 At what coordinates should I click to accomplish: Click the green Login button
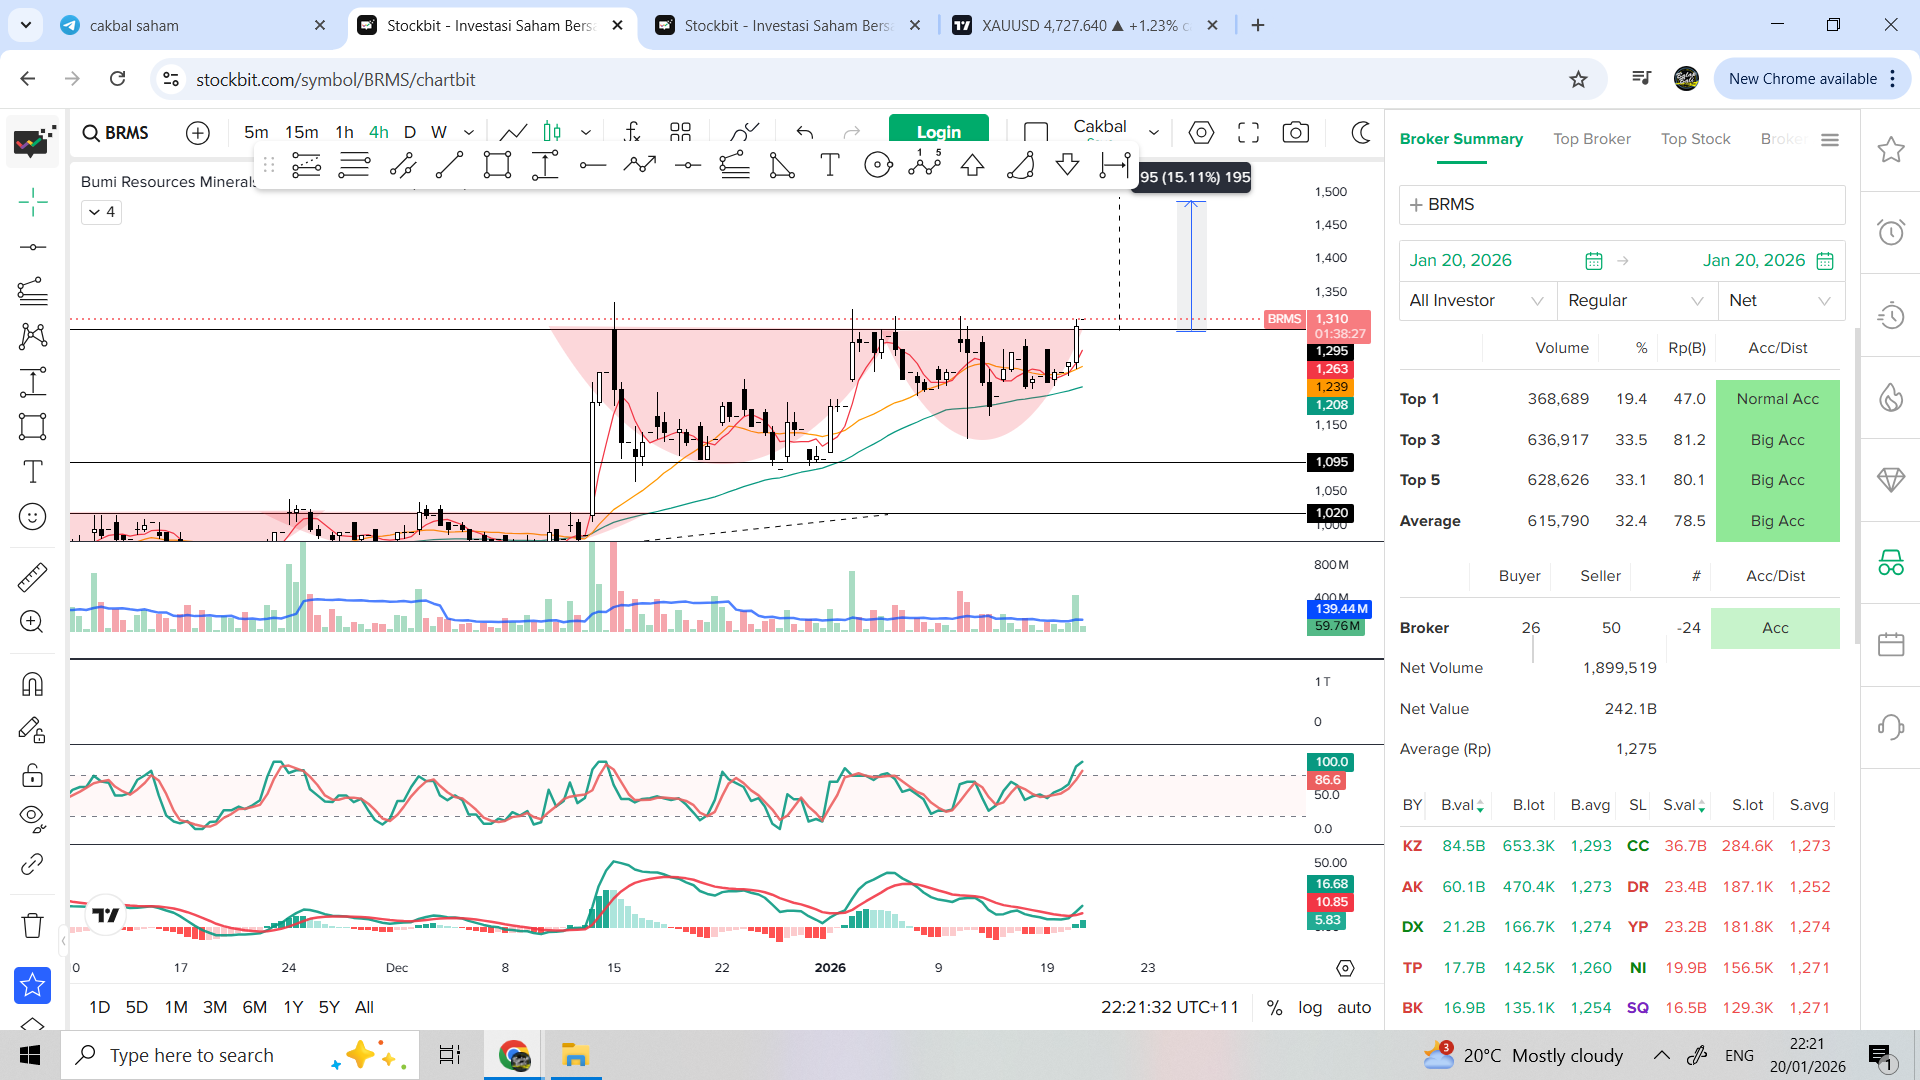(938, 130)
